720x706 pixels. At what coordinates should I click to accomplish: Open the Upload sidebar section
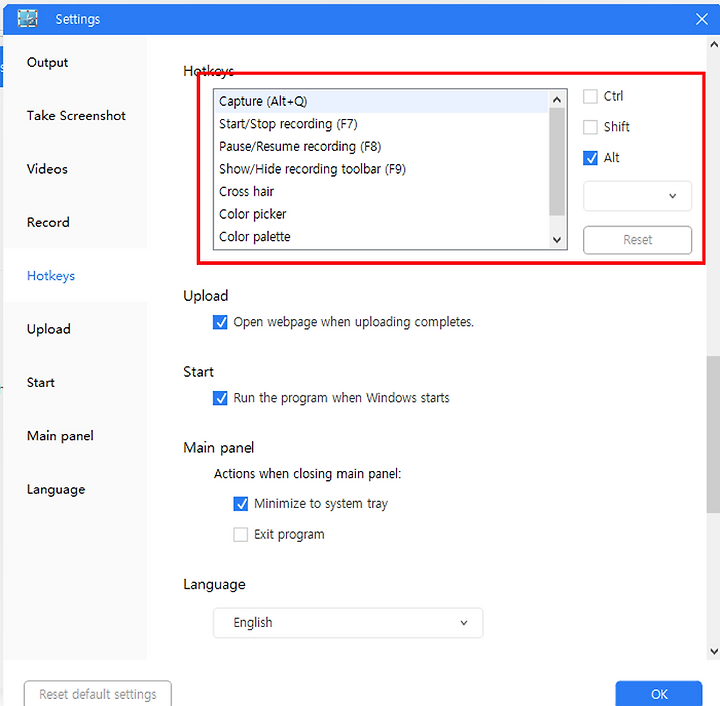49,329
